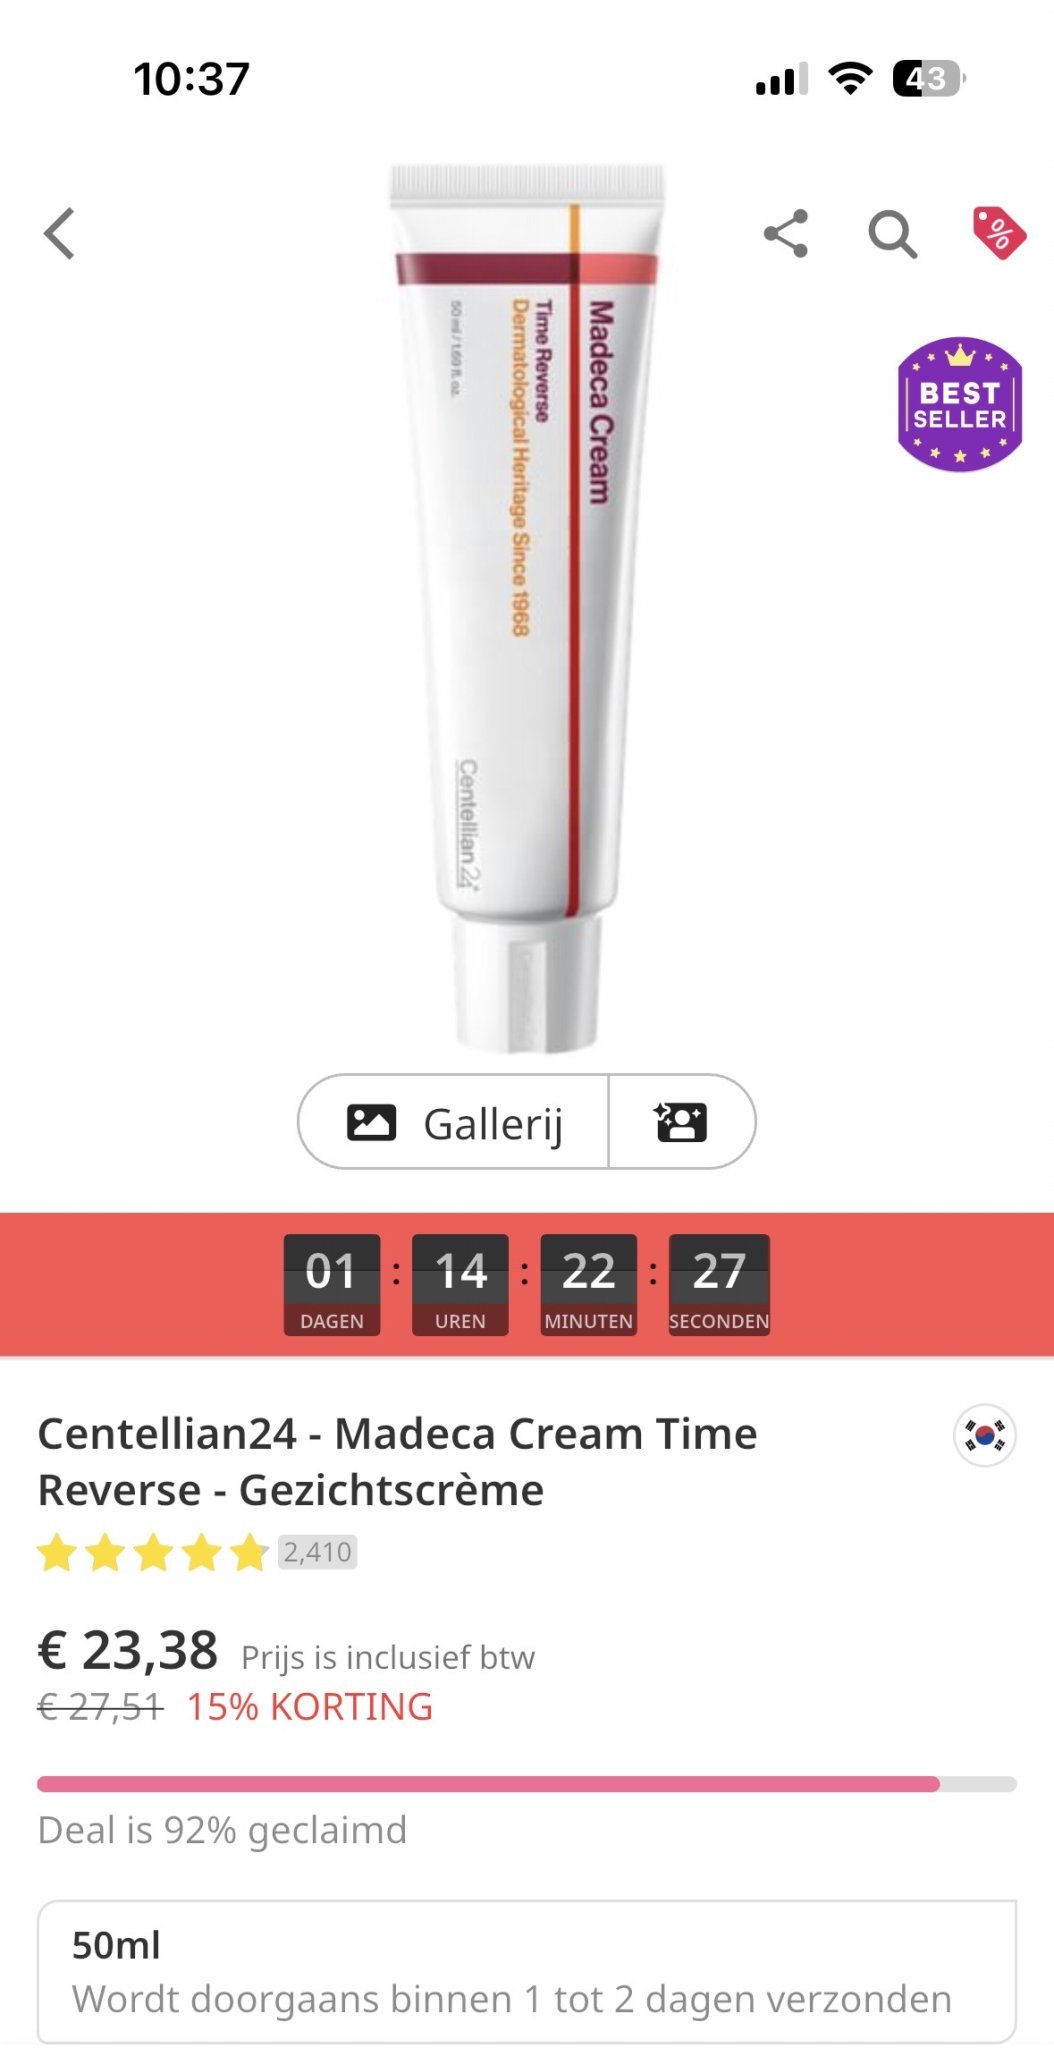Tap the Best Seller badge
This screenshot has width=1054, height=2048.
[960, 404]
